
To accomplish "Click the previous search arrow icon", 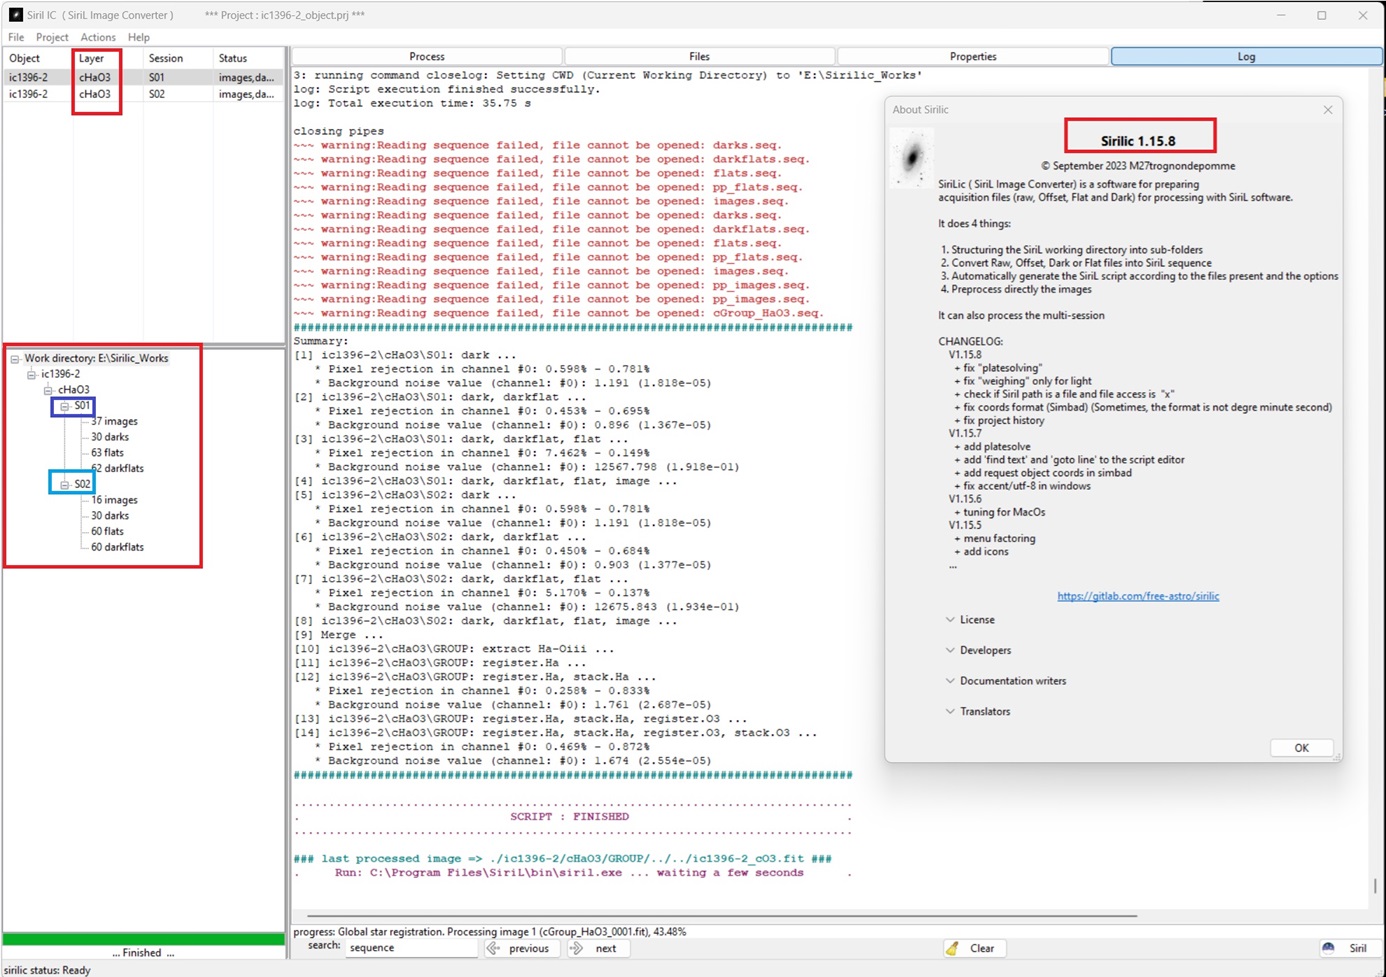I will pos(494,948).
